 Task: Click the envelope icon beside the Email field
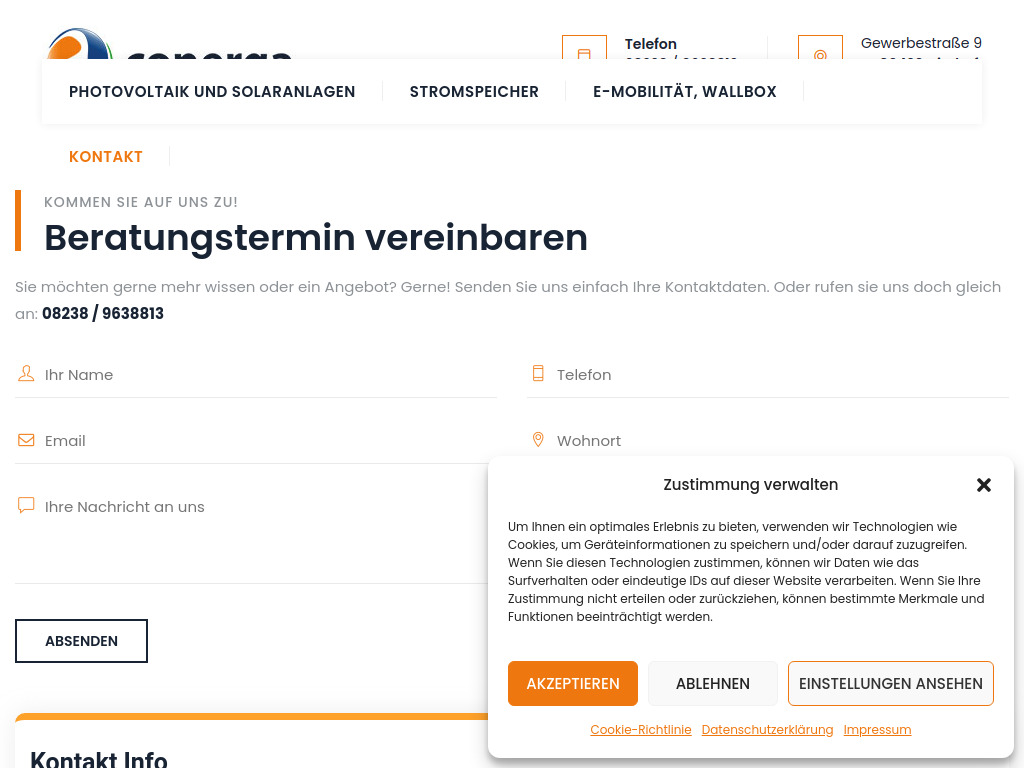[x=24, y=439]
